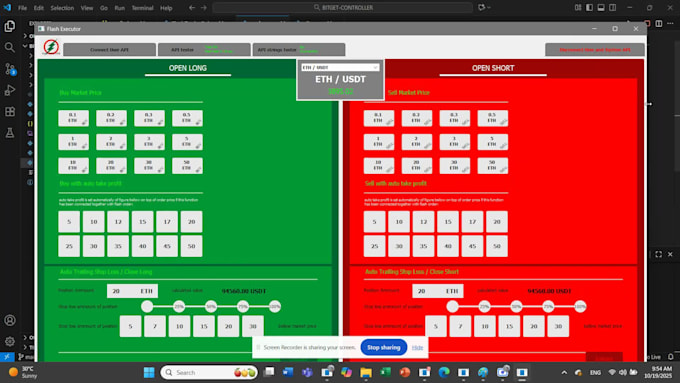Open VS Code Selection menu
The width and height of the screenshot is (680, 383).
(x=62, y=8)
